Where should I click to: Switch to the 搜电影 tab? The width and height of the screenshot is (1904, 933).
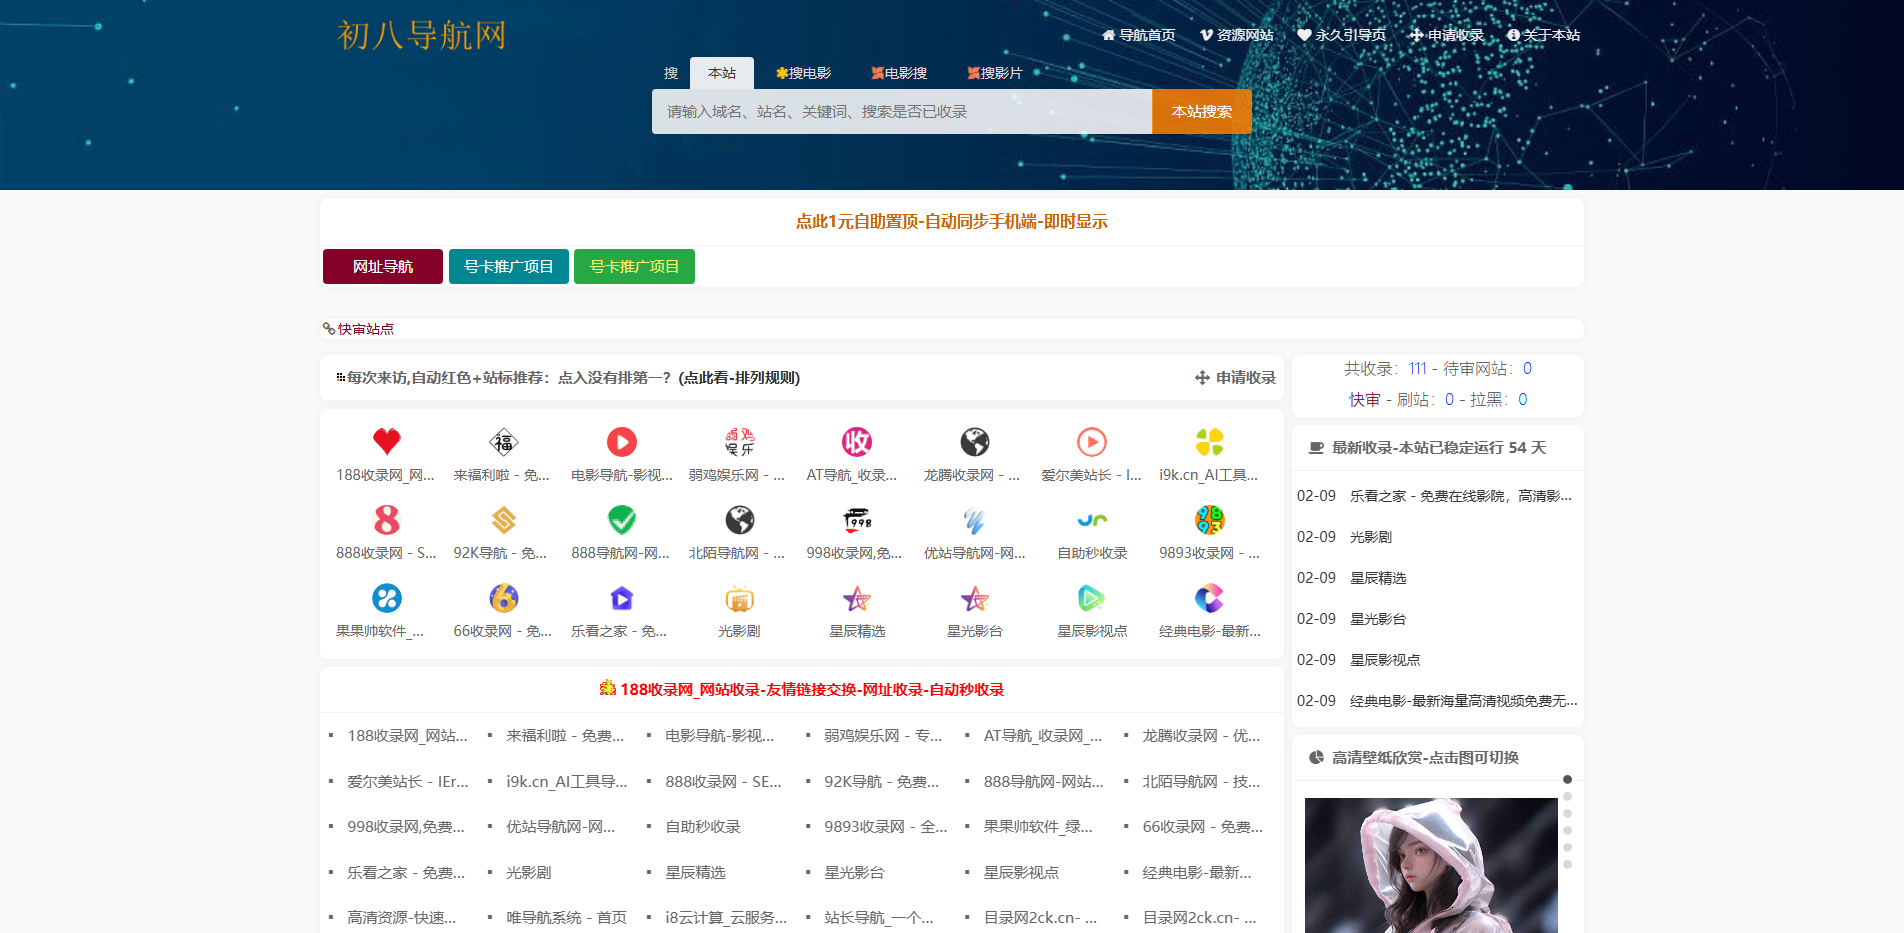tap(805, 72)
